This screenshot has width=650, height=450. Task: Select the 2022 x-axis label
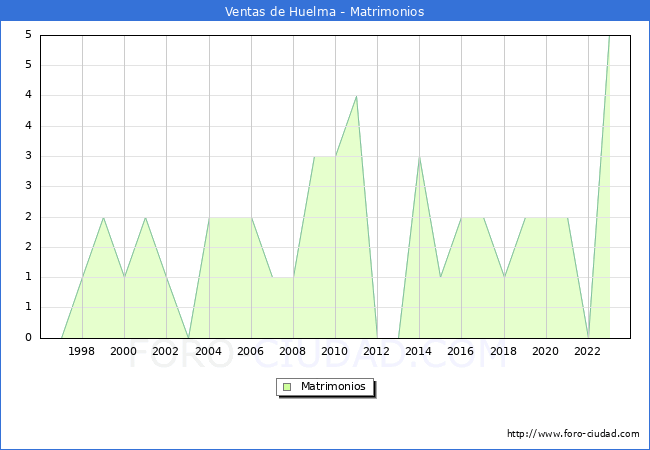click(x=587, y=351)
